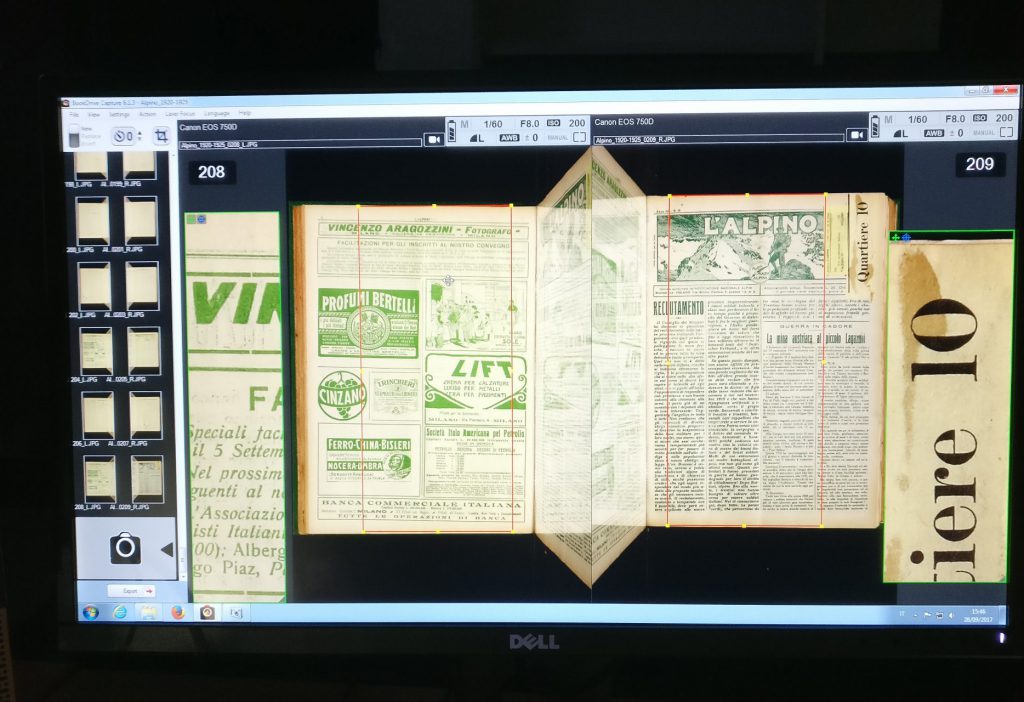Open left camera exposure compensation ±0
The width and height of the screenshot is (1024, 702).
point(531,138)
